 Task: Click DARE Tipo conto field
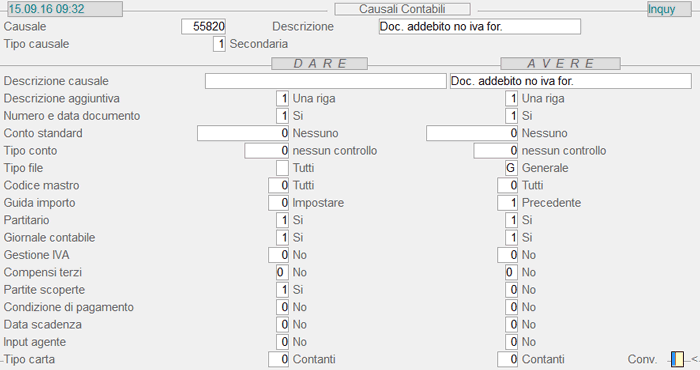click(x=267, y=150)
